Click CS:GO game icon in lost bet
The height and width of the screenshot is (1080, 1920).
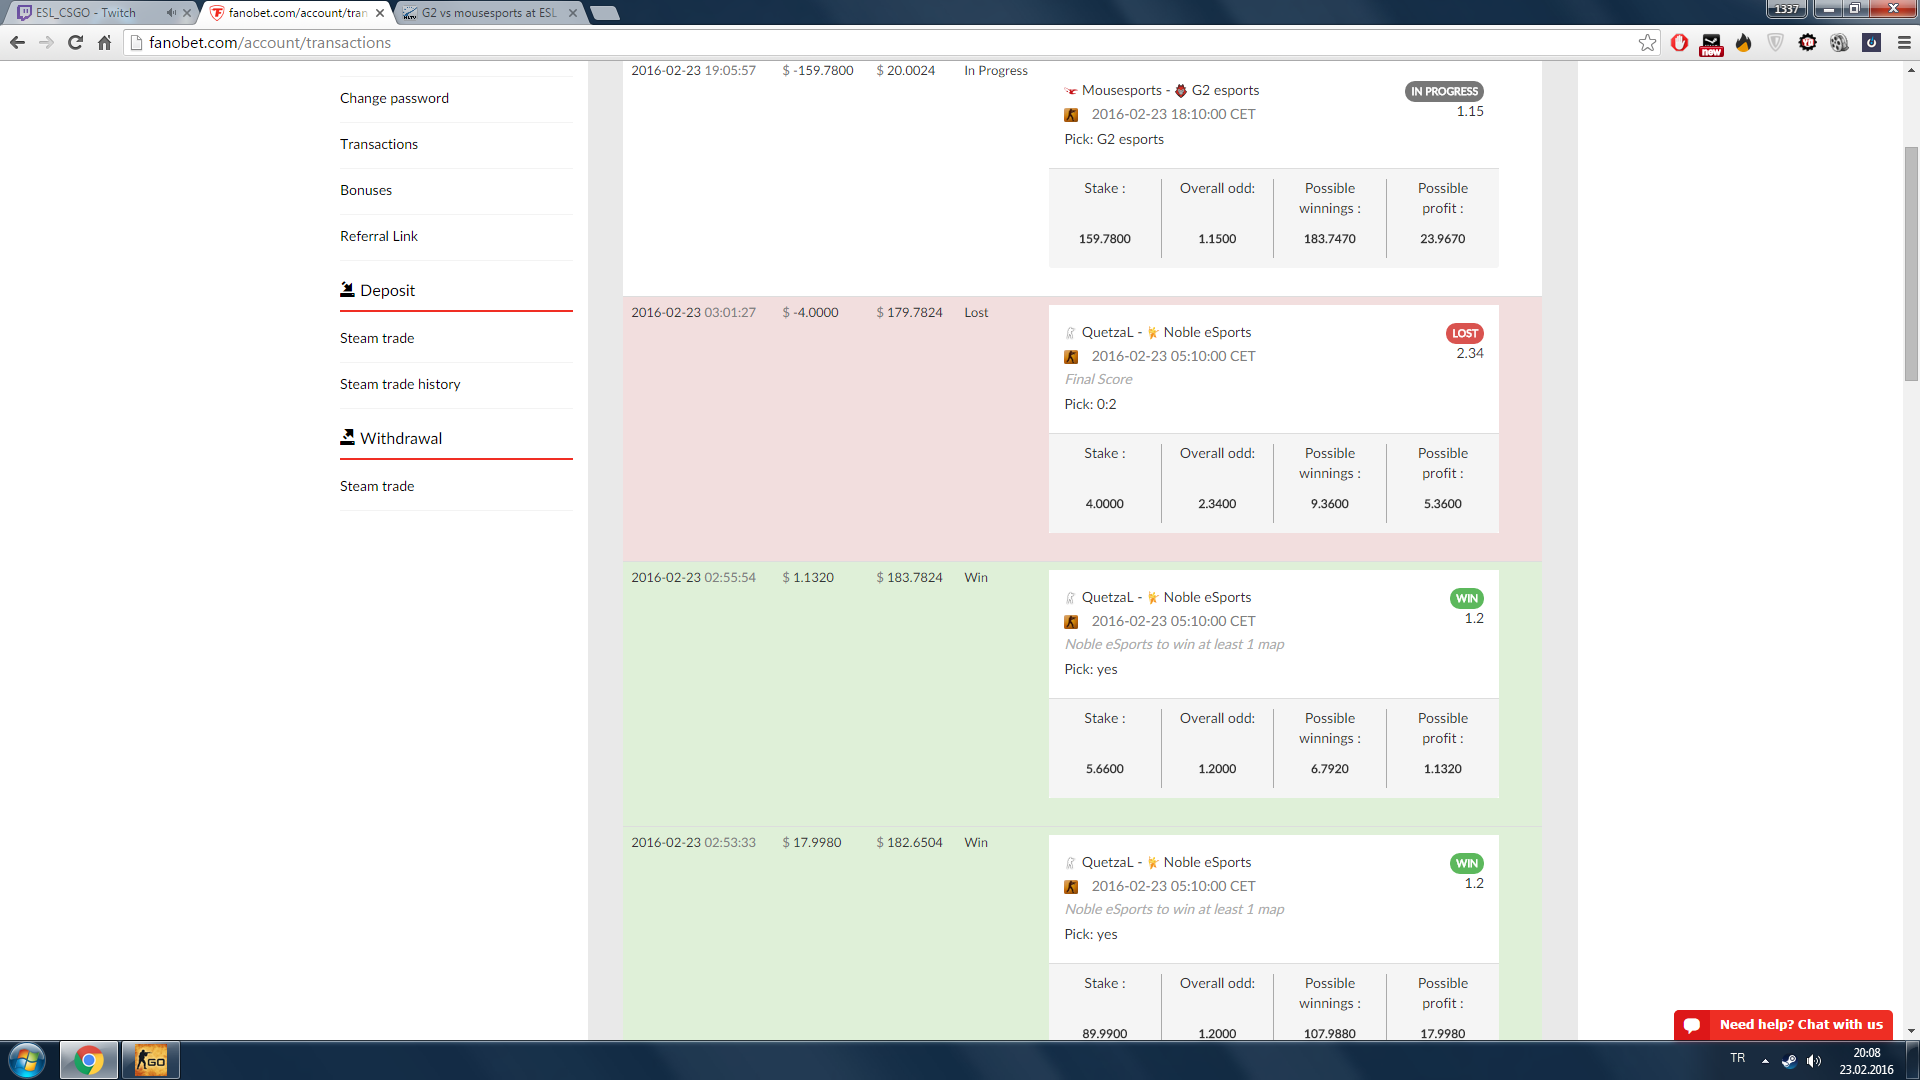pyautogui.click(x=1071, y=357)
